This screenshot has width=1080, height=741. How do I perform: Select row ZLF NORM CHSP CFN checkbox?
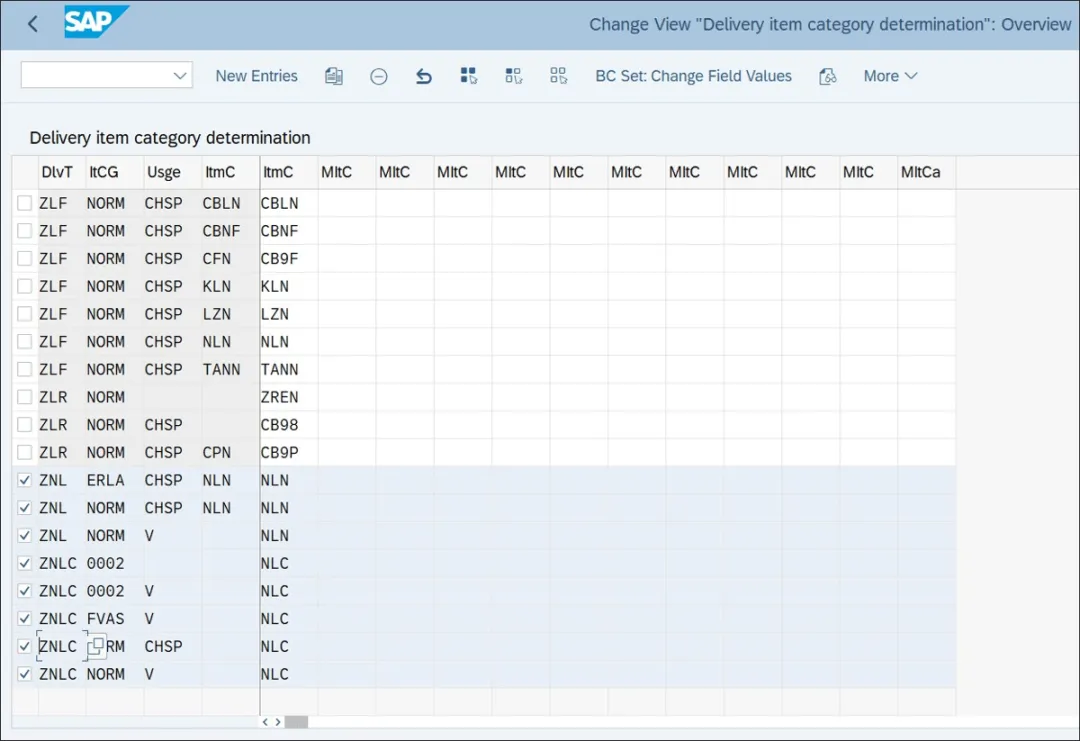click(x=25, y=258)
